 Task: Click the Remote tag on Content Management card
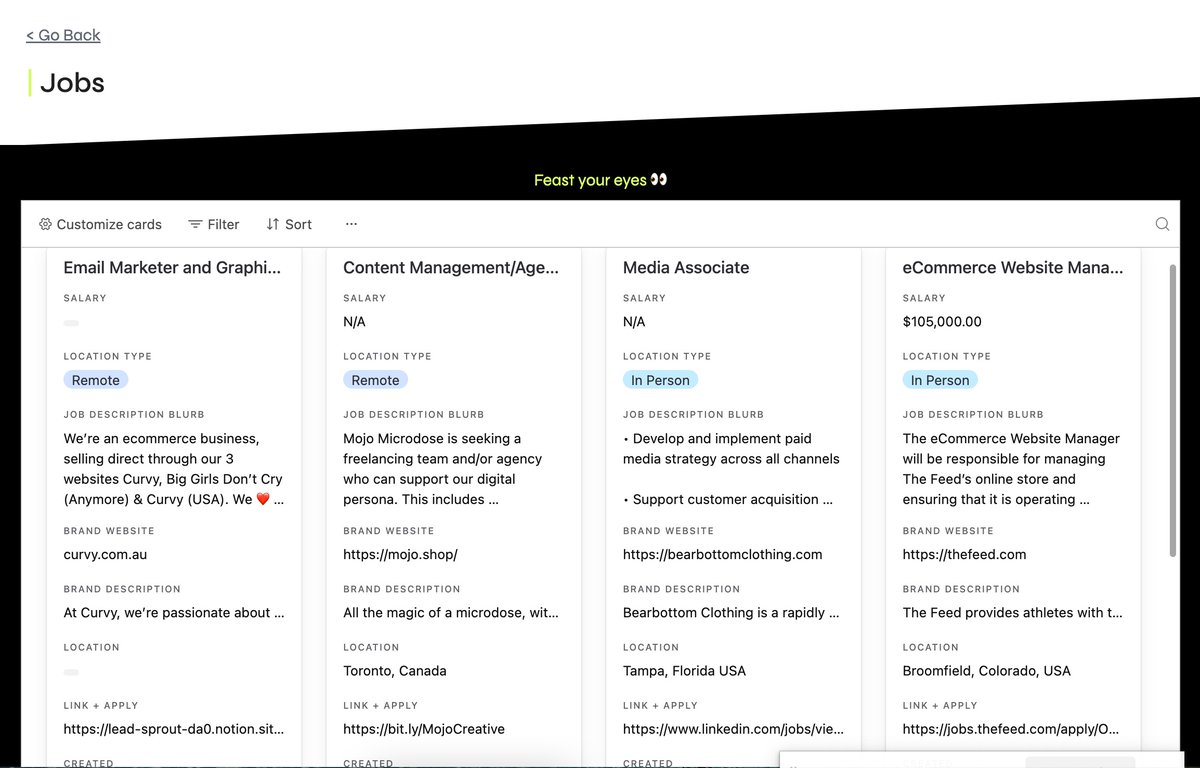(376, 380)
